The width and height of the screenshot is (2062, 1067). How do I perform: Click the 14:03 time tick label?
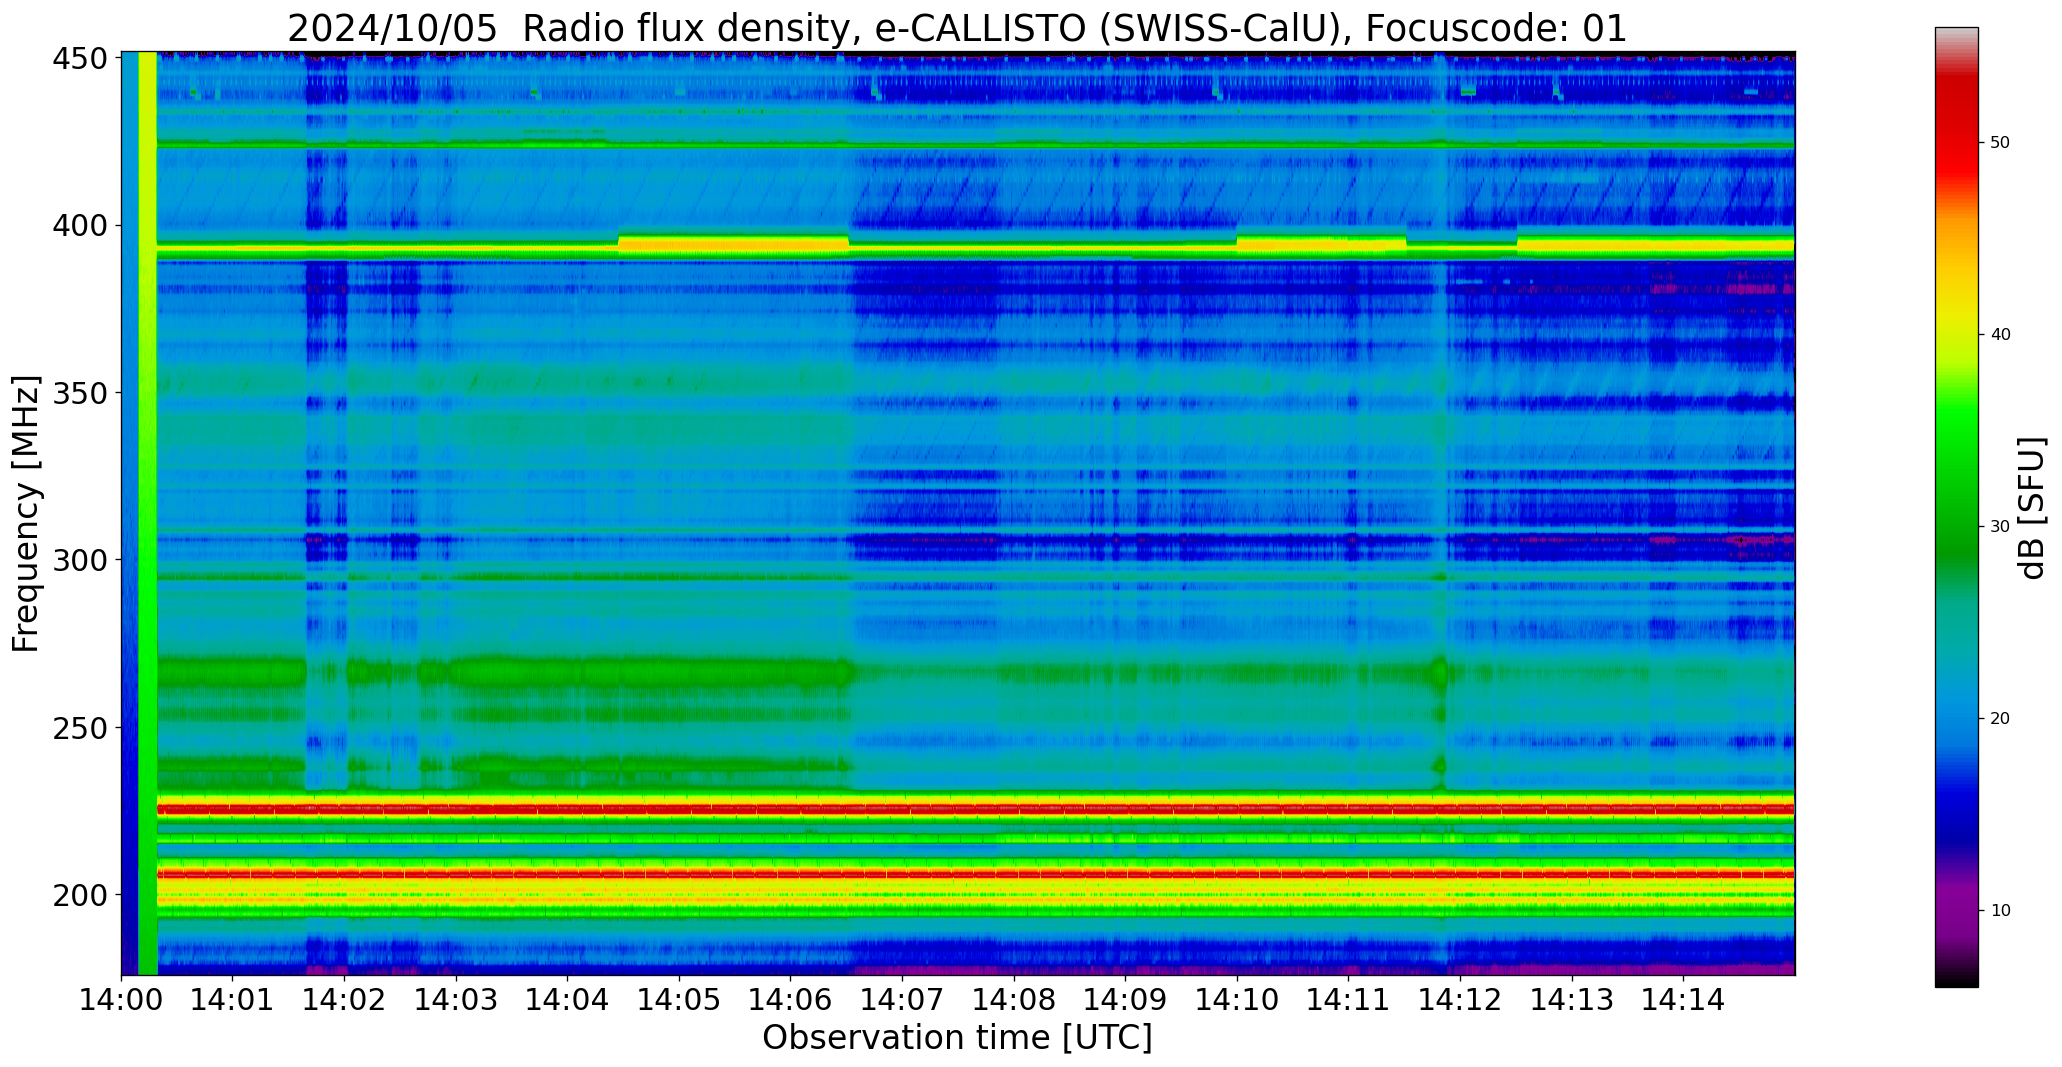coord(456,998)
